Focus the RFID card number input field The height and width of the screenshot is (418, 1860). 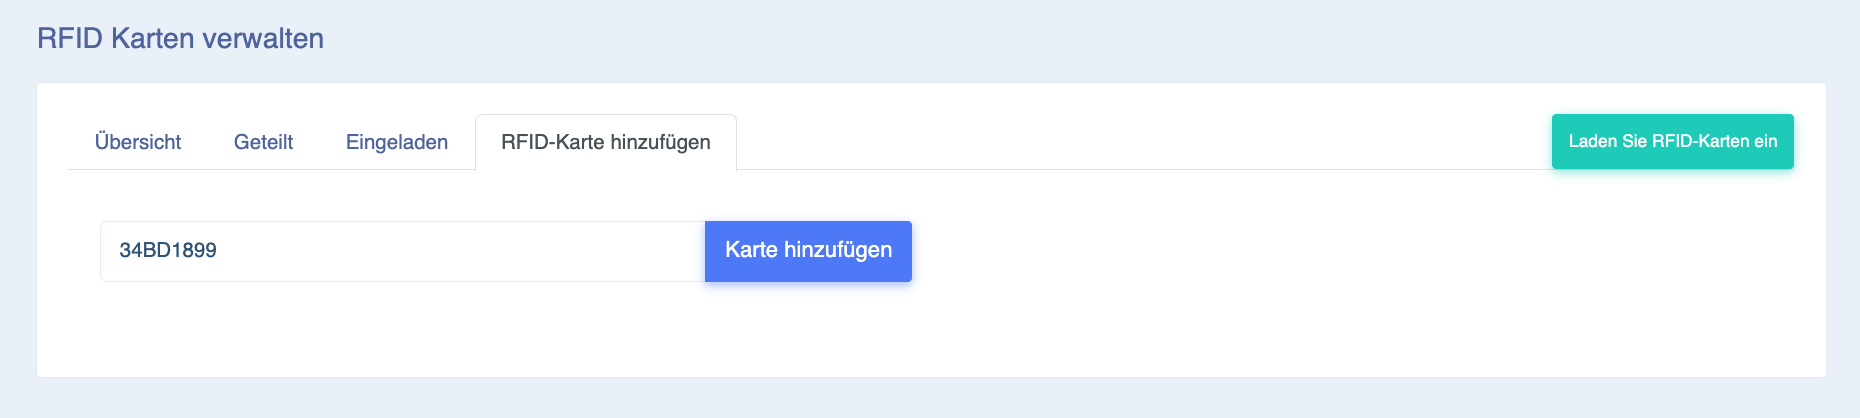click(x=403, y=251)
